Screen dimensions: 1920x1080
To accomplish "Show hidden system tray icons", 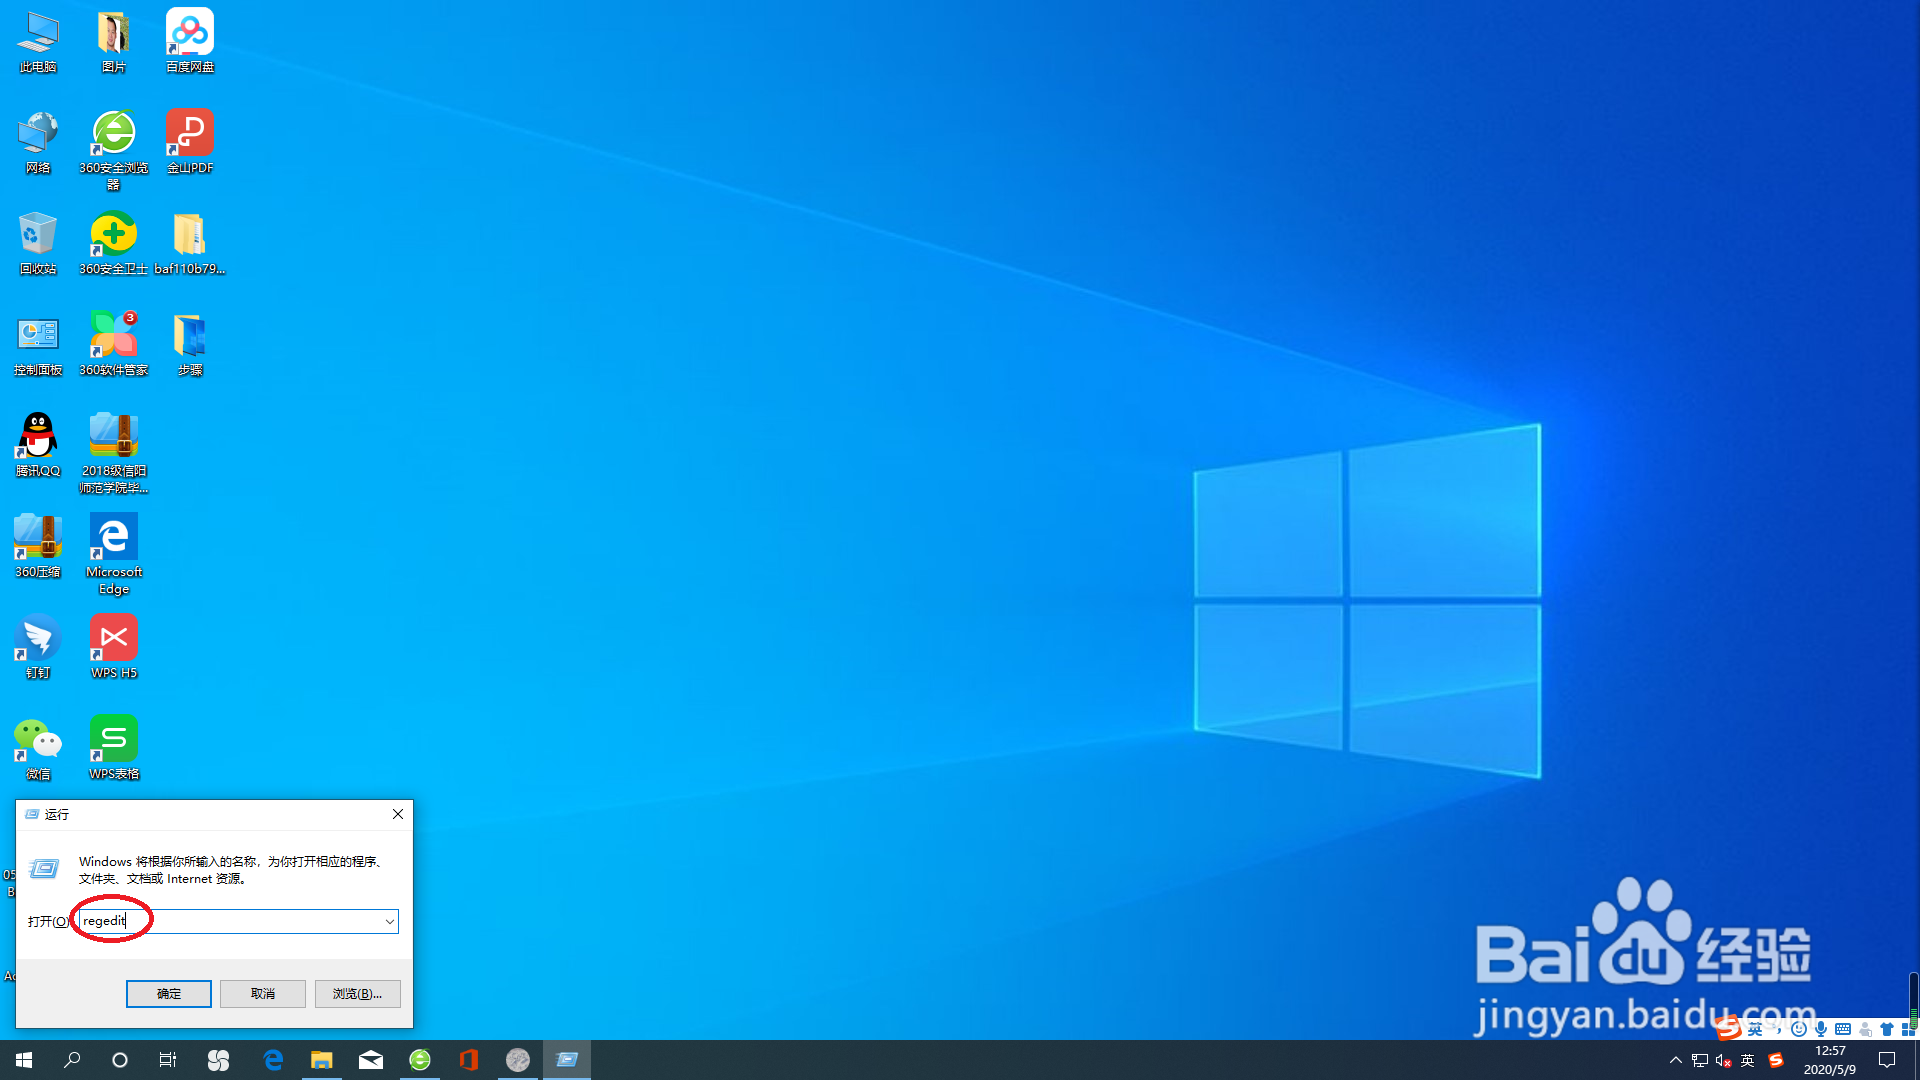I will tap(1676, 1060).
